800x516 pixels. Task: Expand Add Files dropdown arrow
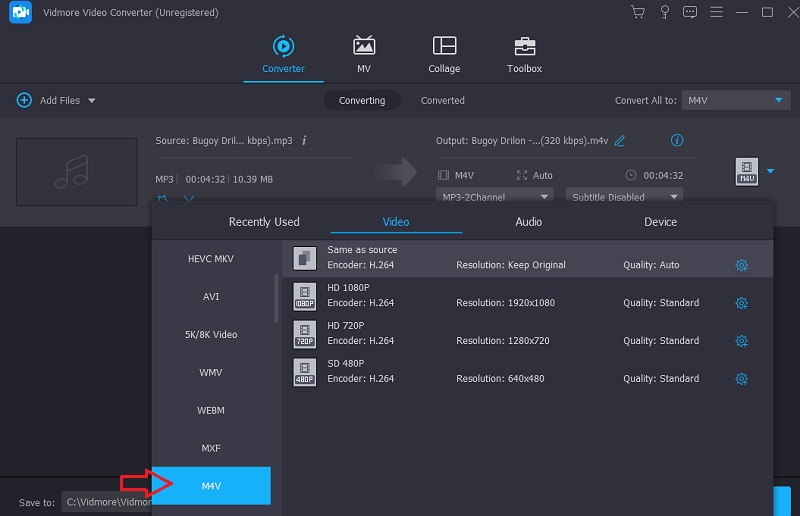(x=92, y=101)
